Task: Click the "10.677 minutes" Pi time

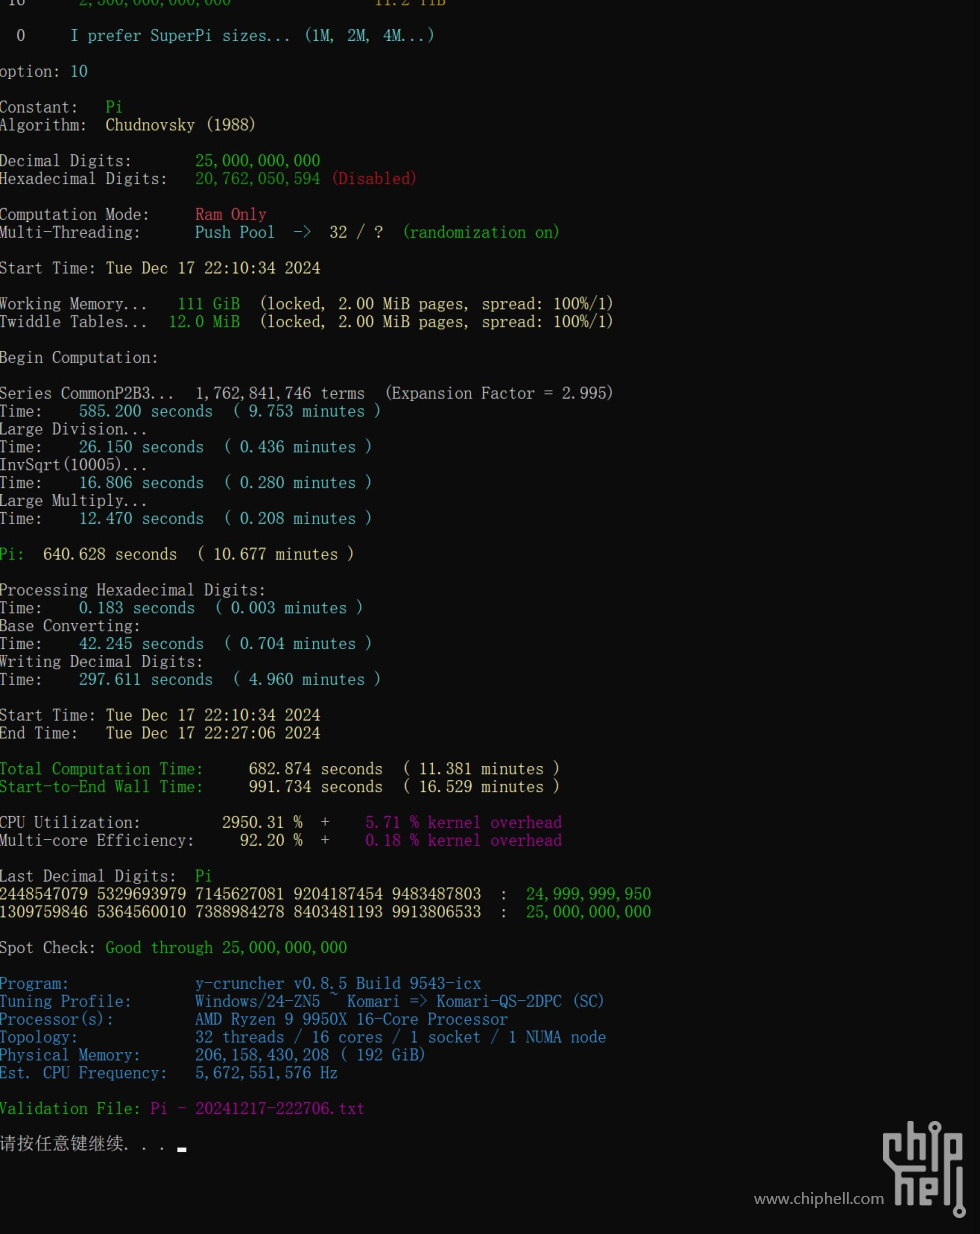Action: 275,555
